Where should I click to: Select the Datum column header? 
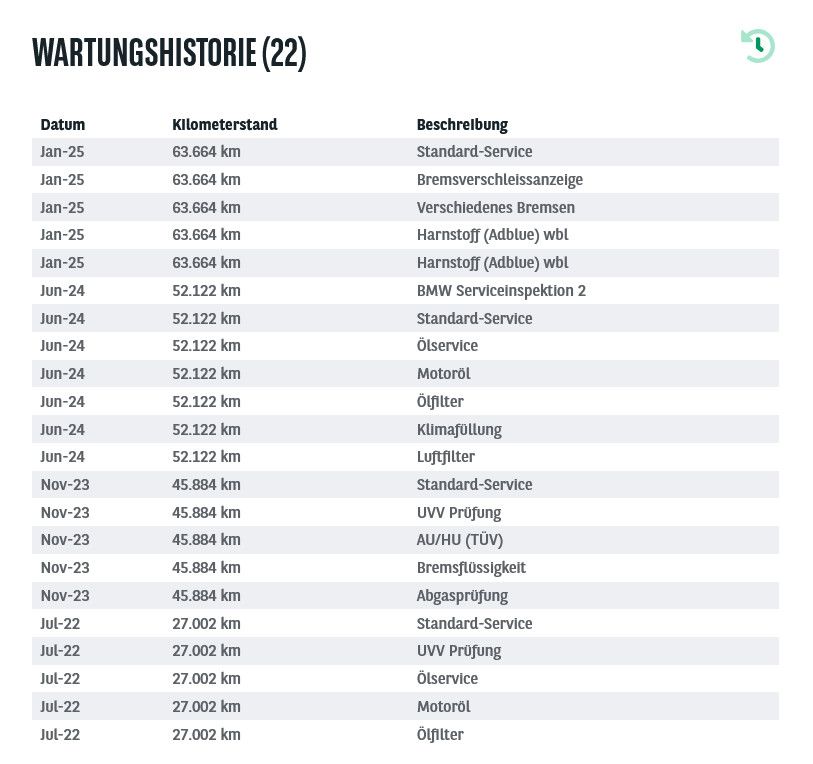point(63,124)
